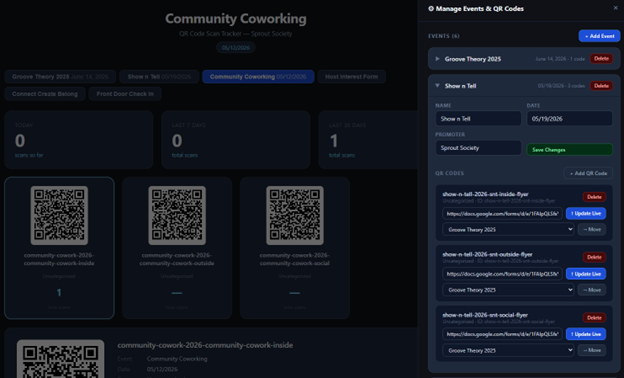Click the details heading 'community-cowork-2026-community-cowork-inside'
The image size is (624, 378).
[x=205, y=345]
